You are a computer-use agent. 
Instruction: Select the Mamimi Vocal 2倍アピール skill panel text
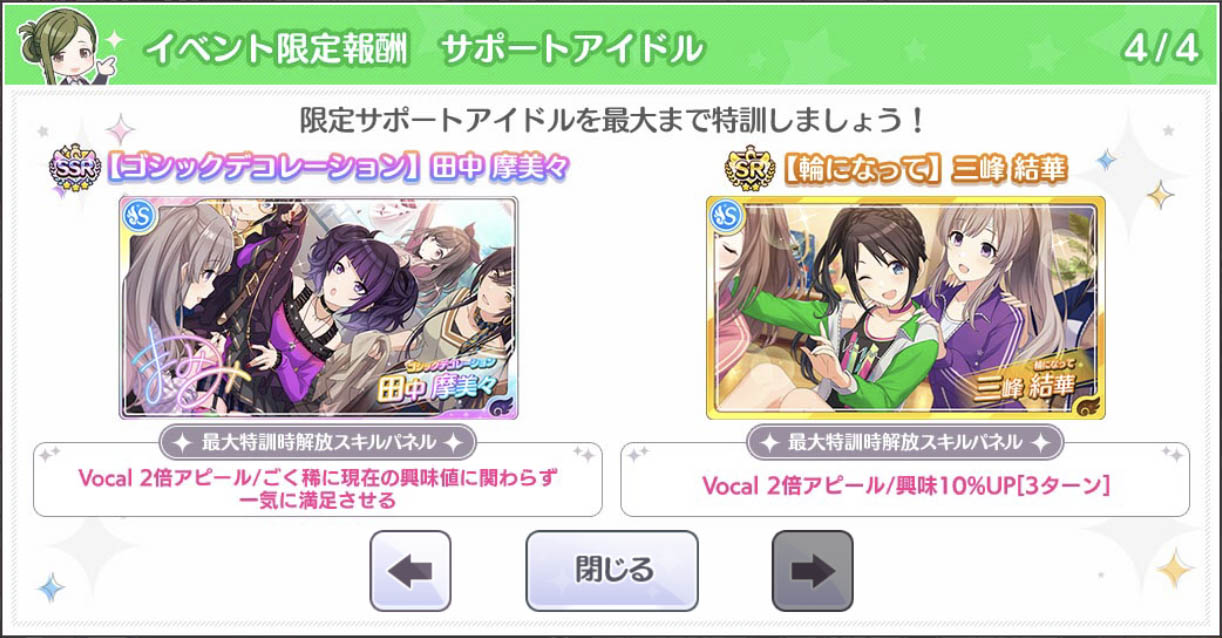[318, 489]
